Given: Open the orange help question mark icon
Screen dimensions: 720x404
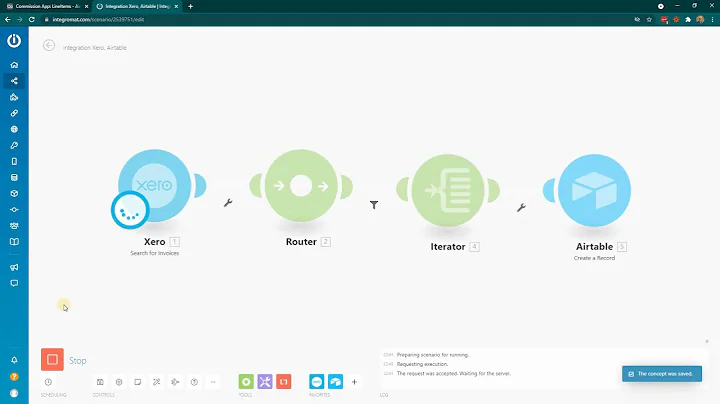Looking at the screenshot, I should [x=14, y=376].
